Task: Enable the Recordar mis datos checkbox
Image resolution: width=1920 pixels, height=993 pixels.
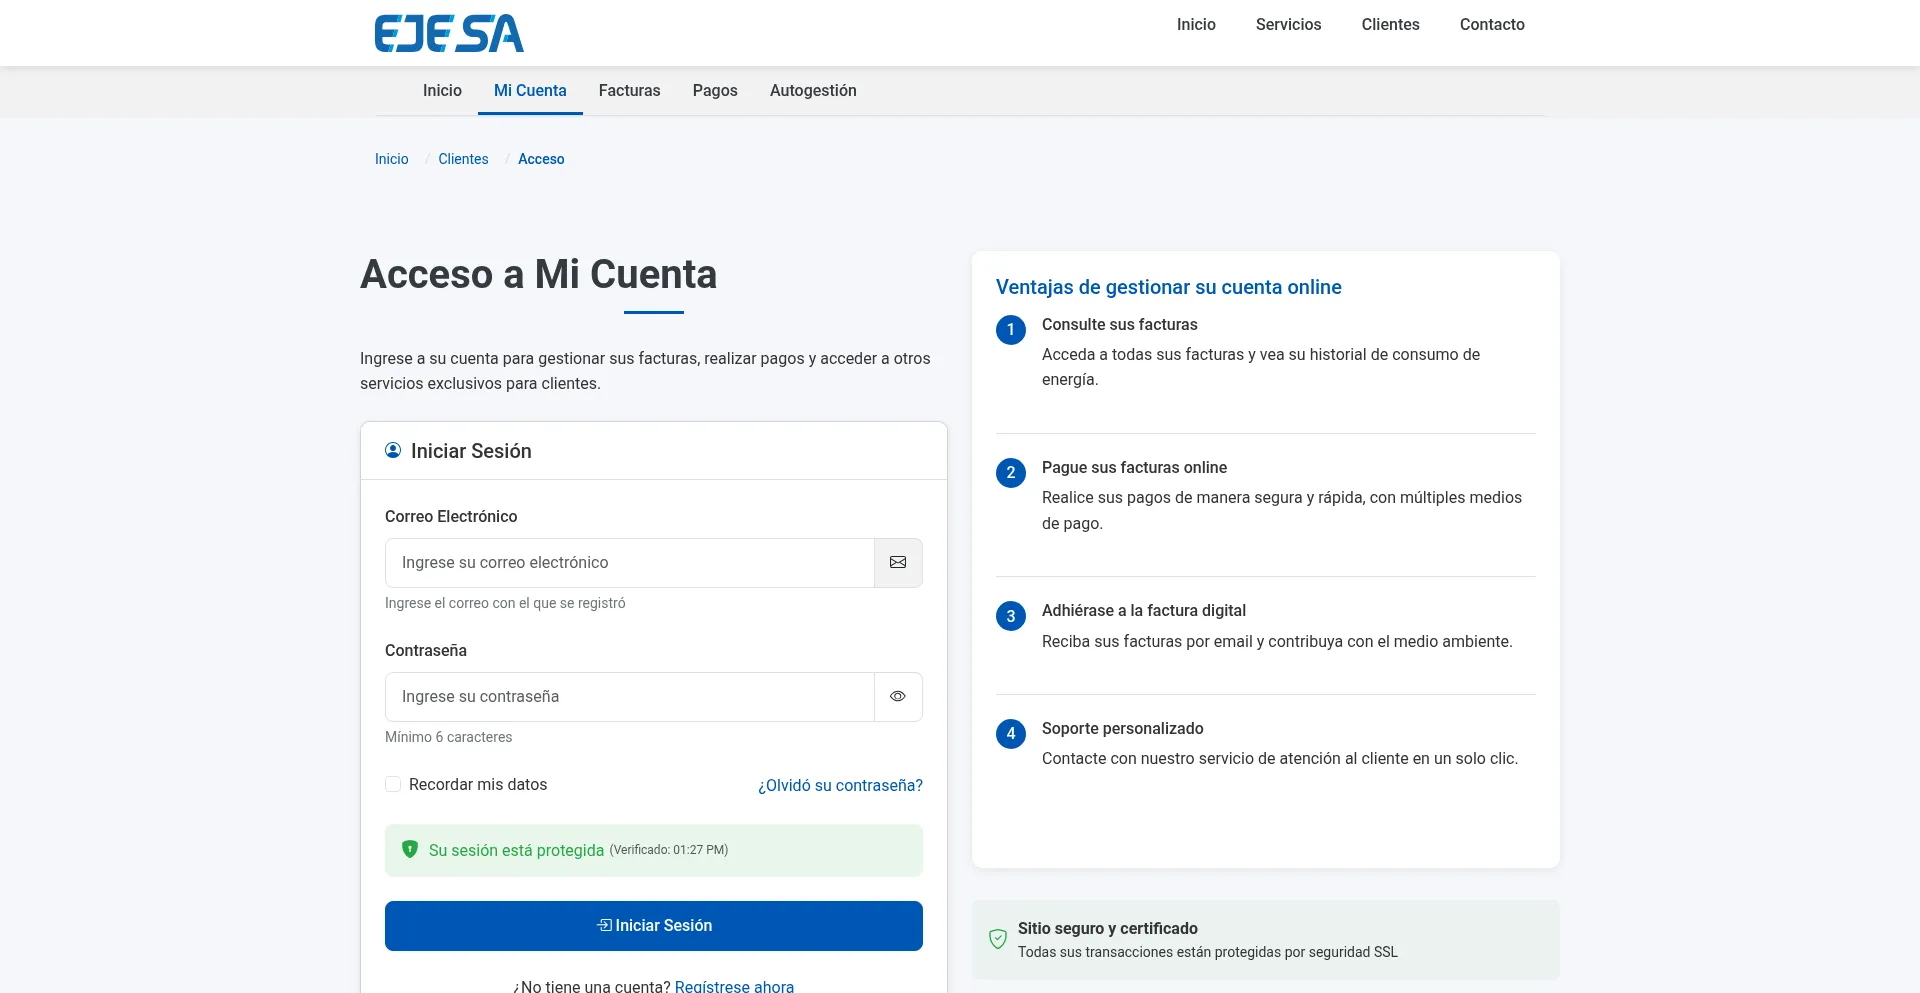Action: pos(393,785)
